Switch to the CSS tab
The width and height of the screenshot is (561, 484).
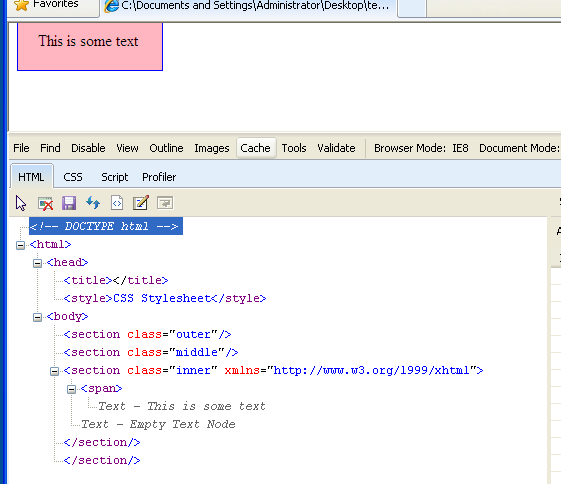tap(73, 177)
